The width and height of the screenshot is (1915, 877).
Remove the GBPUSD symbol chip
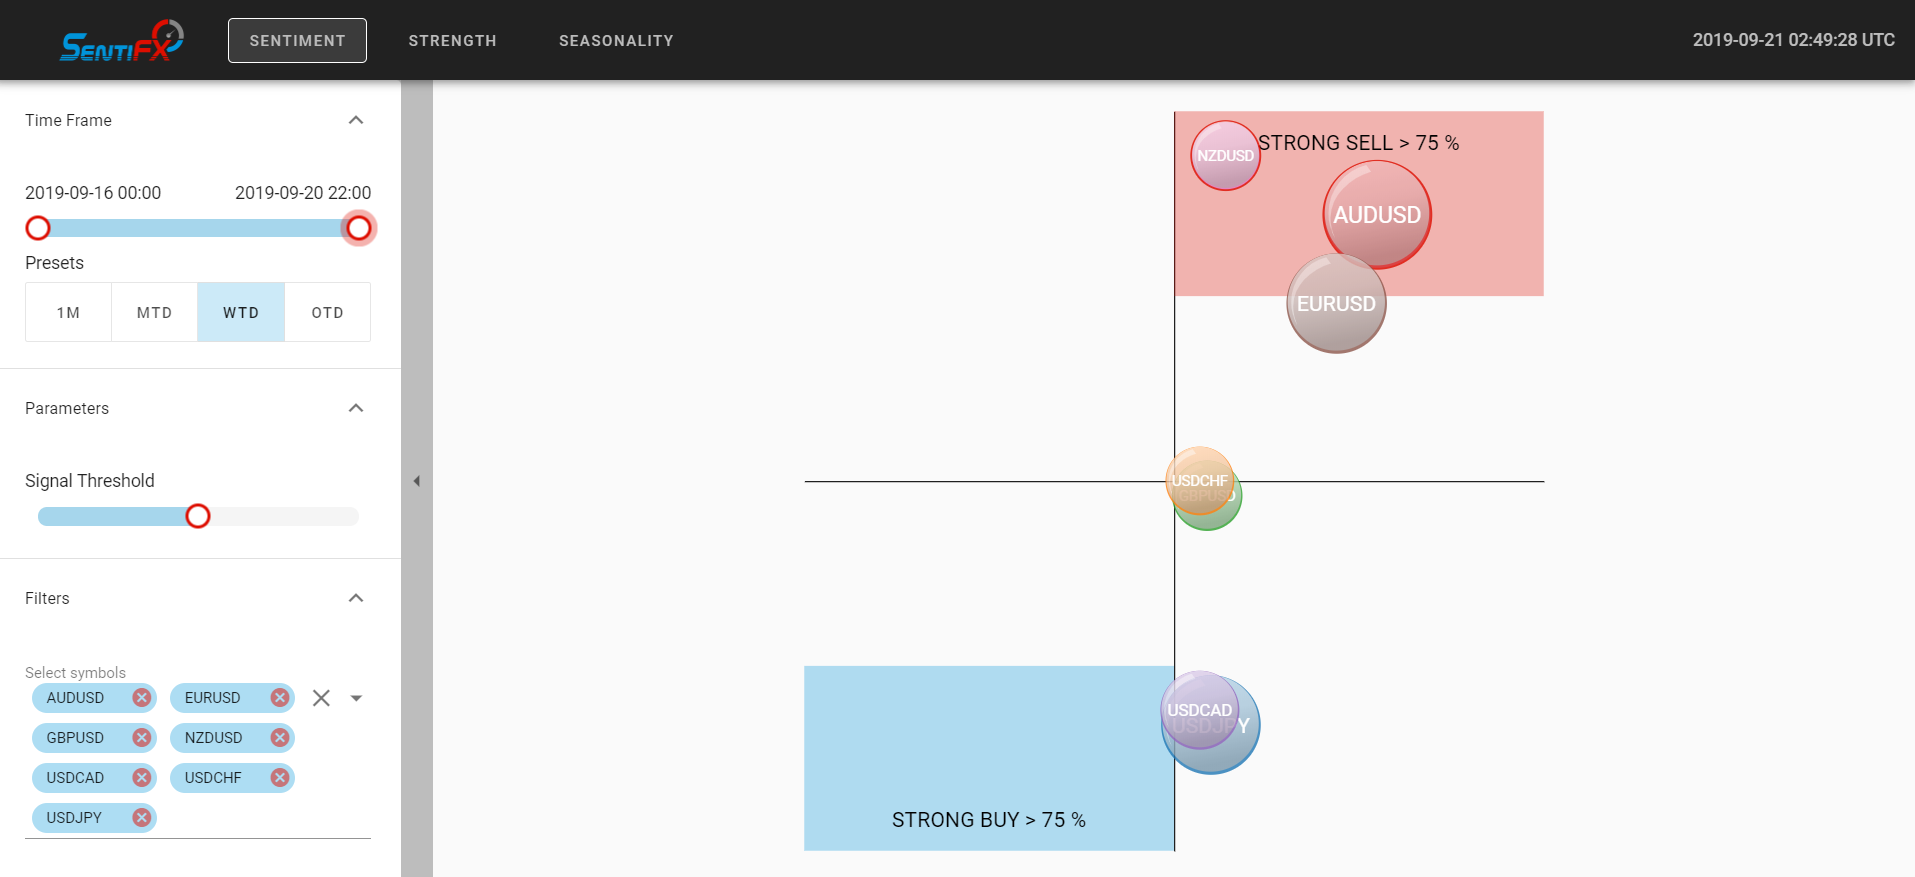(142, 738)
